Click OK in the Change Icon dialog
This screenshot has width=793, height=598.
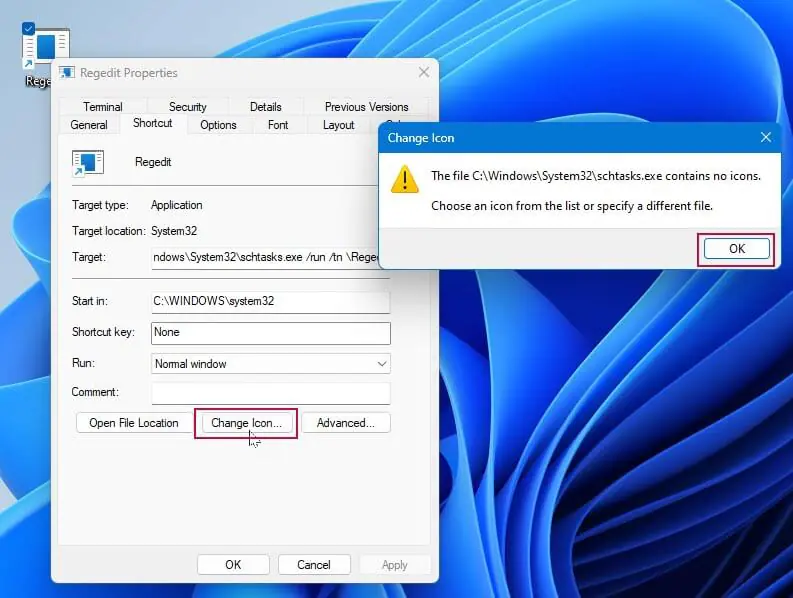coord(736,249)
